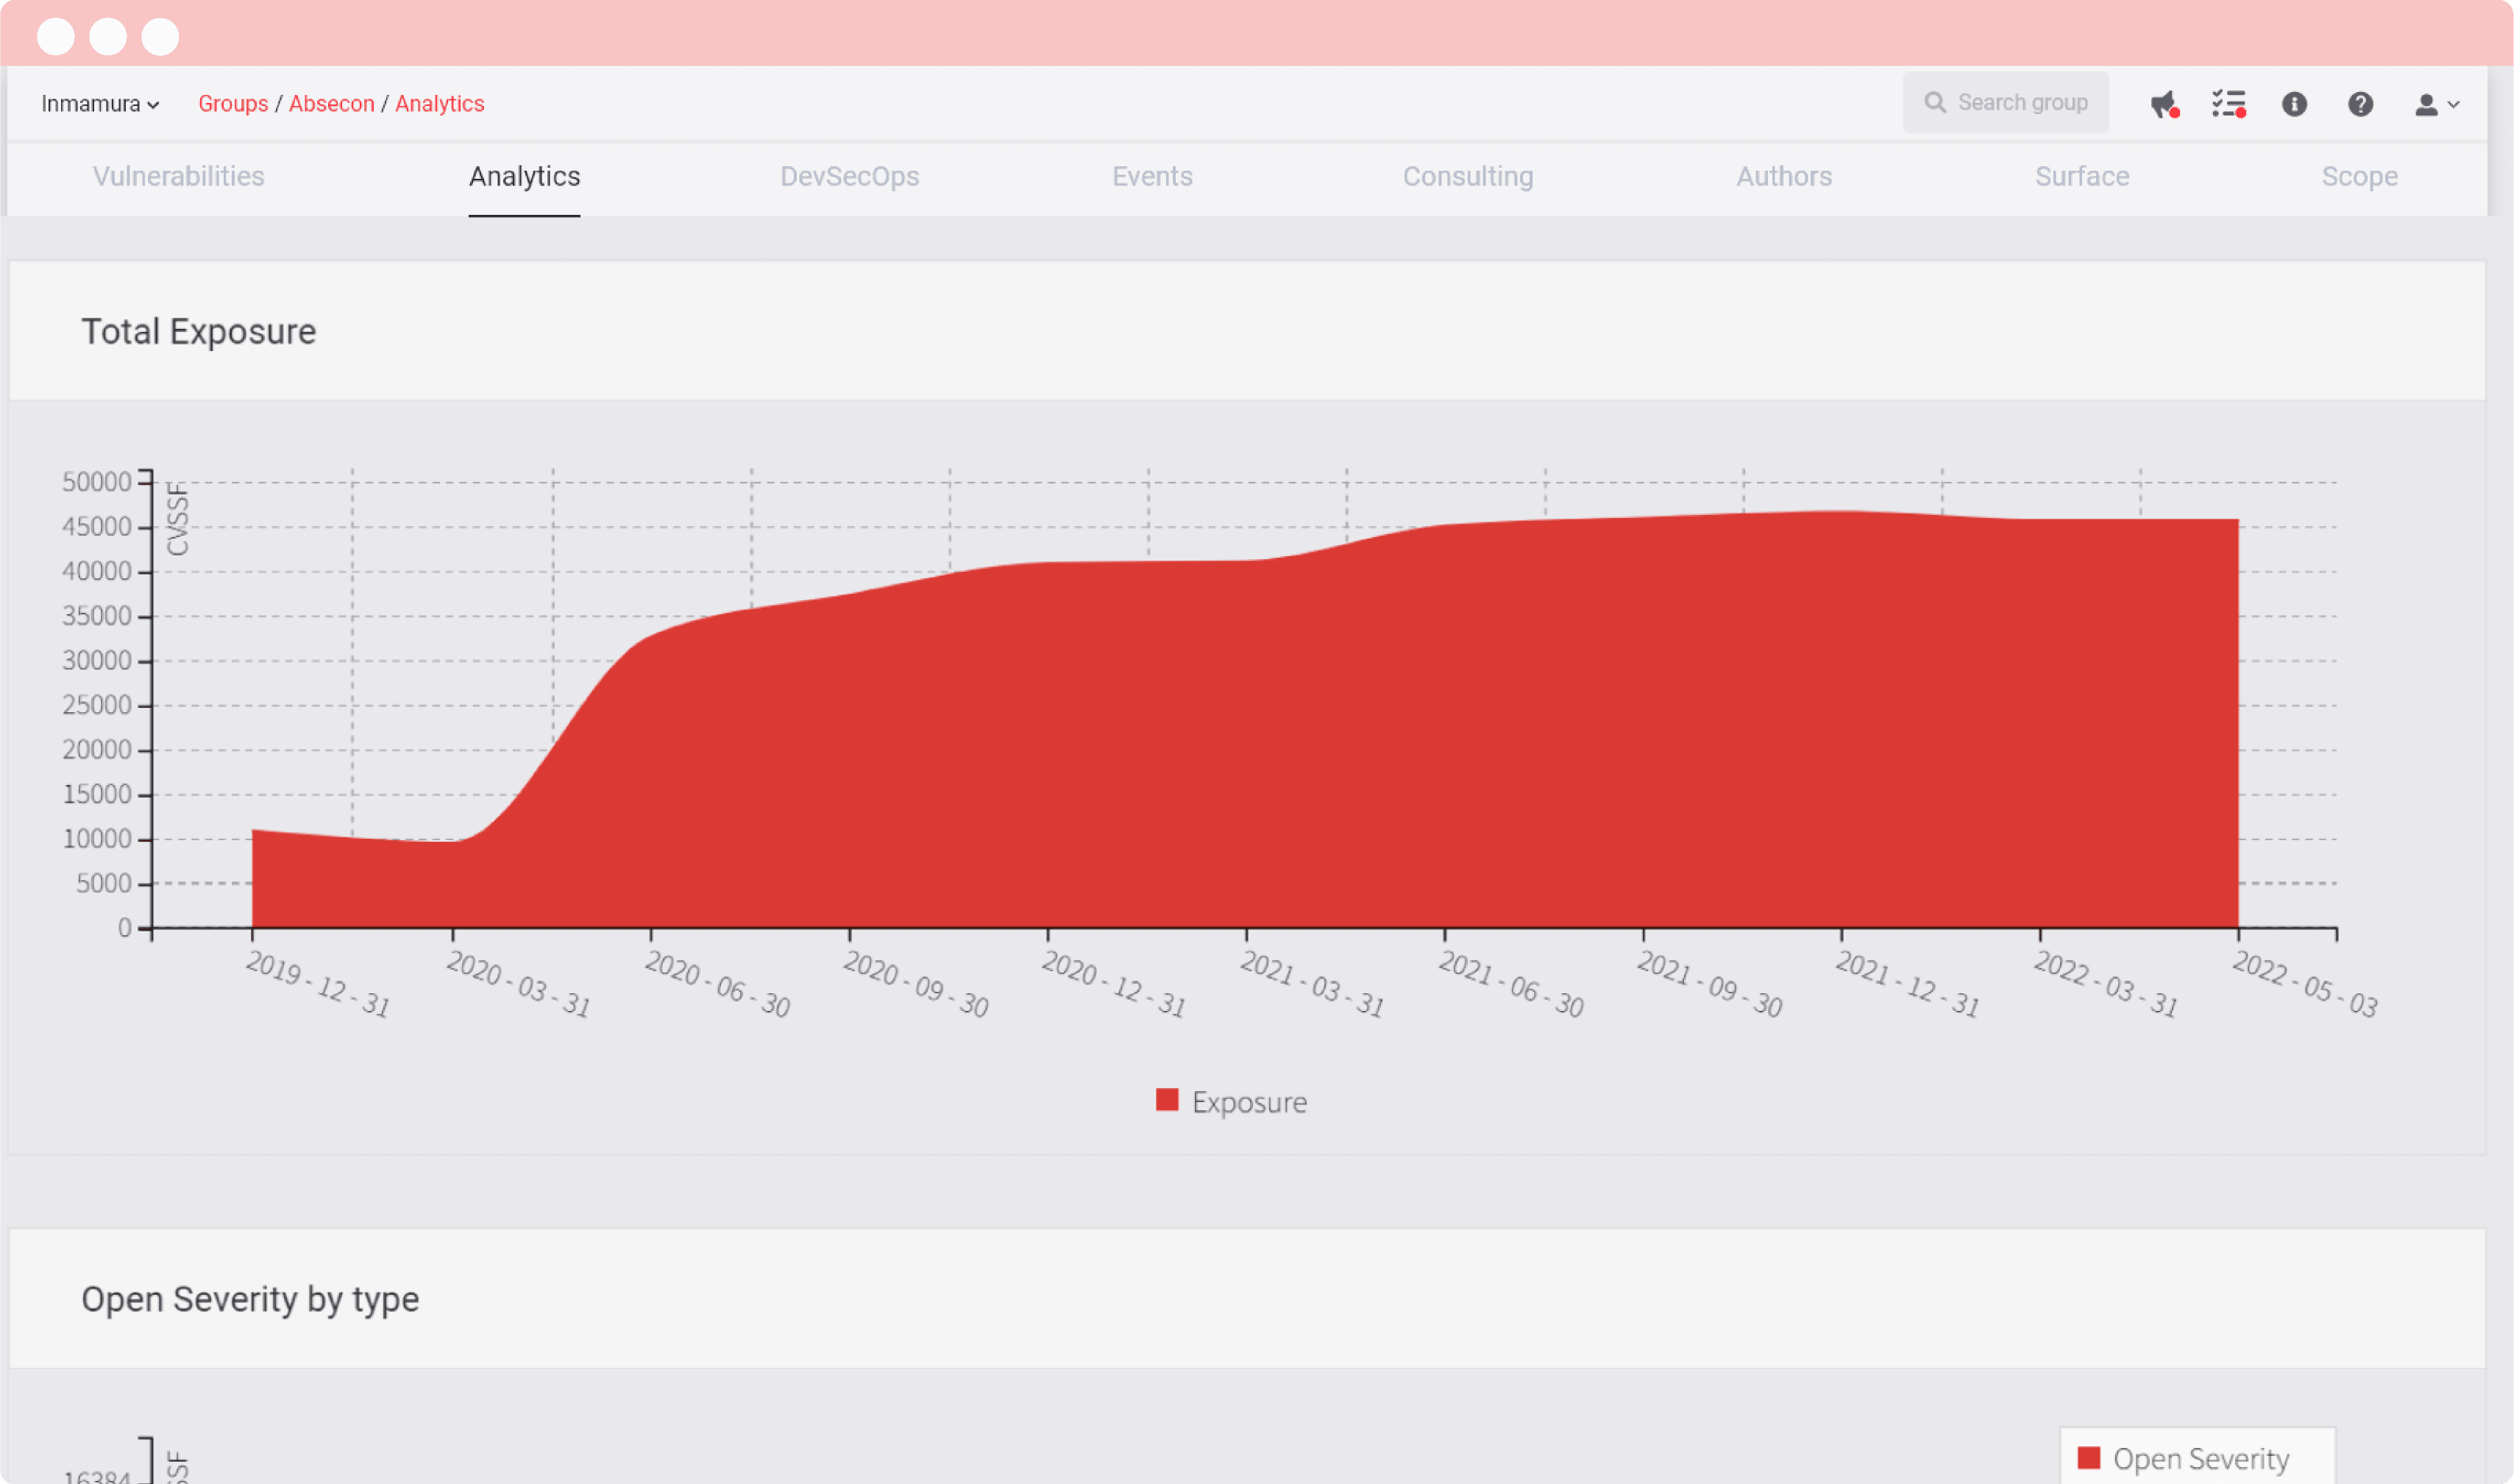The height and width of the screenshot is (1484, 2514).
Task: Select the Analytics tab
Action: tap(524, 176)
